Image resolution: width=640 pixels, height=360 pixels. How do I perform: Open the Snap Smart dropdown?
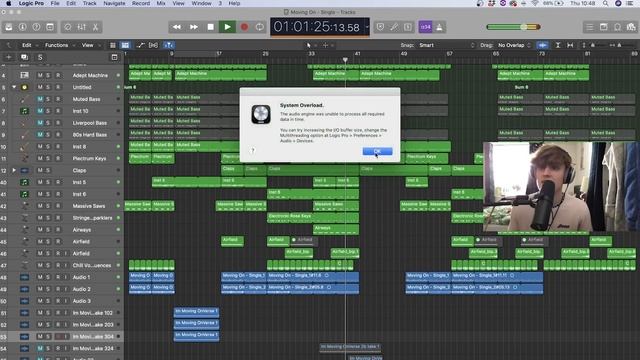click(447, 45)
